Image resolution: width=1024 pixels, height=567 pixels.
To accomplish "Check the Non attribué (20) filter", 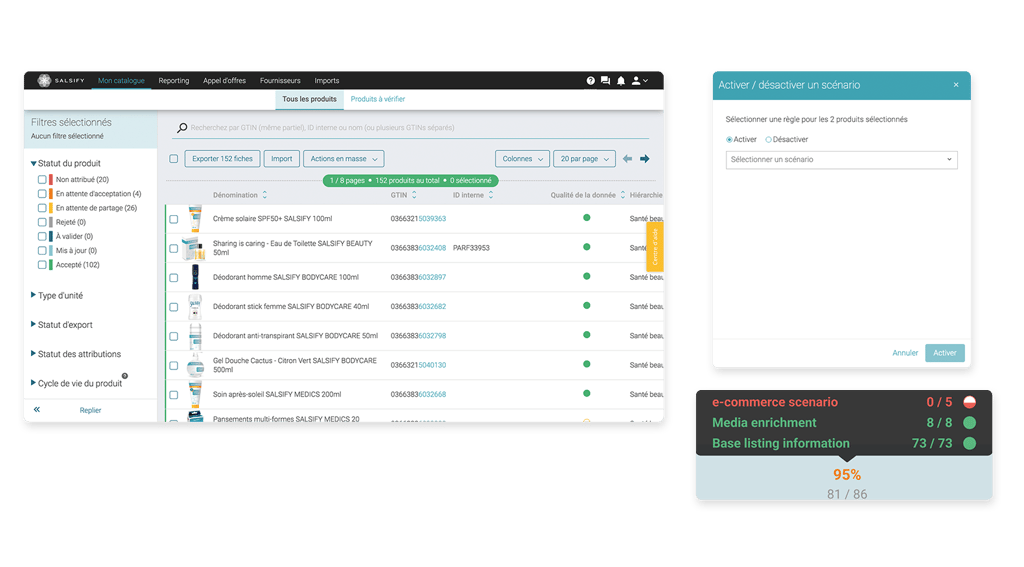I will (42, 179).
